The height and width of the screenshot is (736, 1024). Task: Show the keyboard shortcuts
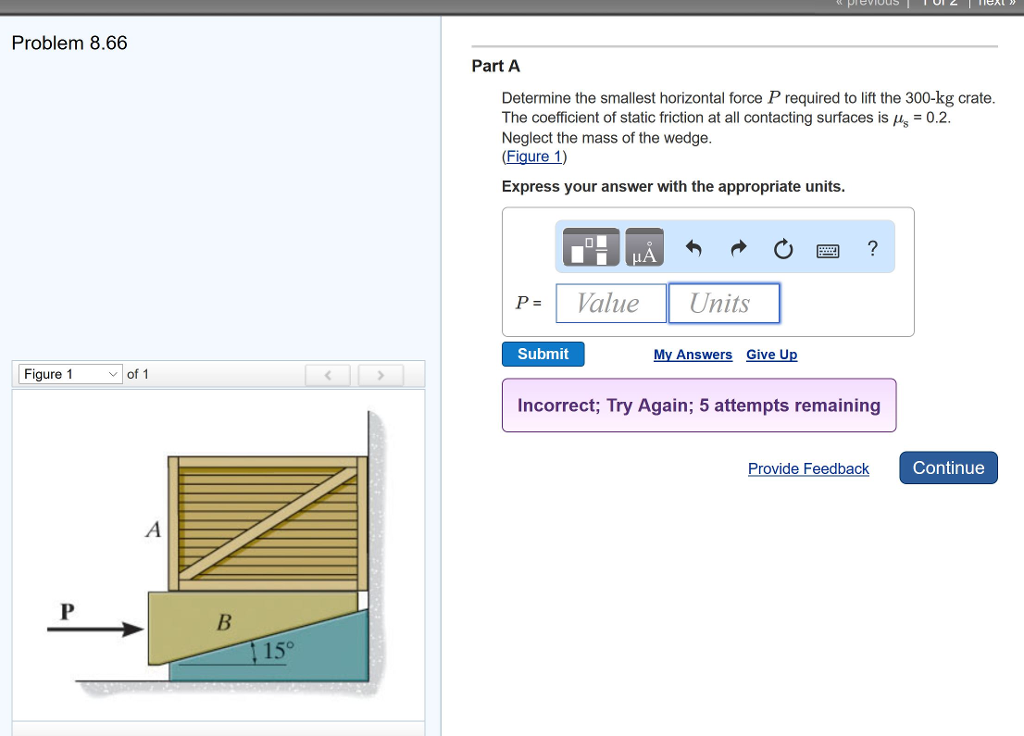tap(828, 249)
